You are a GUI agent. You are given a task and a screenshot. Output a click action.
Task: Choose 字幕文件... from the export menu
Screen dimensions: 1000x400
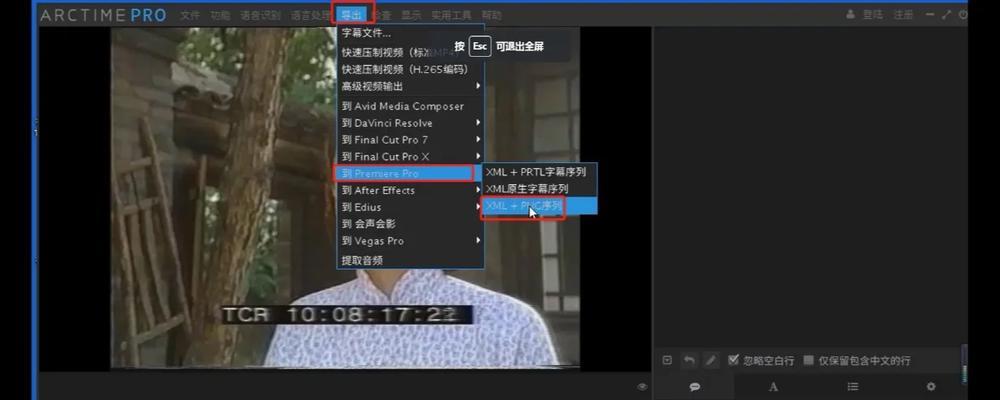[410, 33]
